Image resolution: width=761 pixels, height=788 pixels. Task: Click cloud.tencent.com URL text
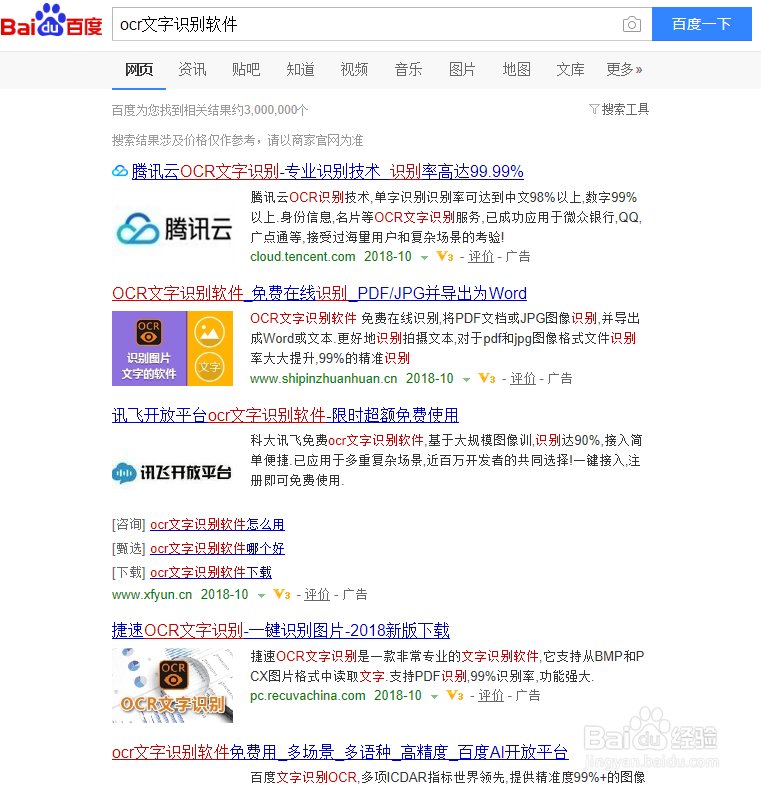click(303, 257)
